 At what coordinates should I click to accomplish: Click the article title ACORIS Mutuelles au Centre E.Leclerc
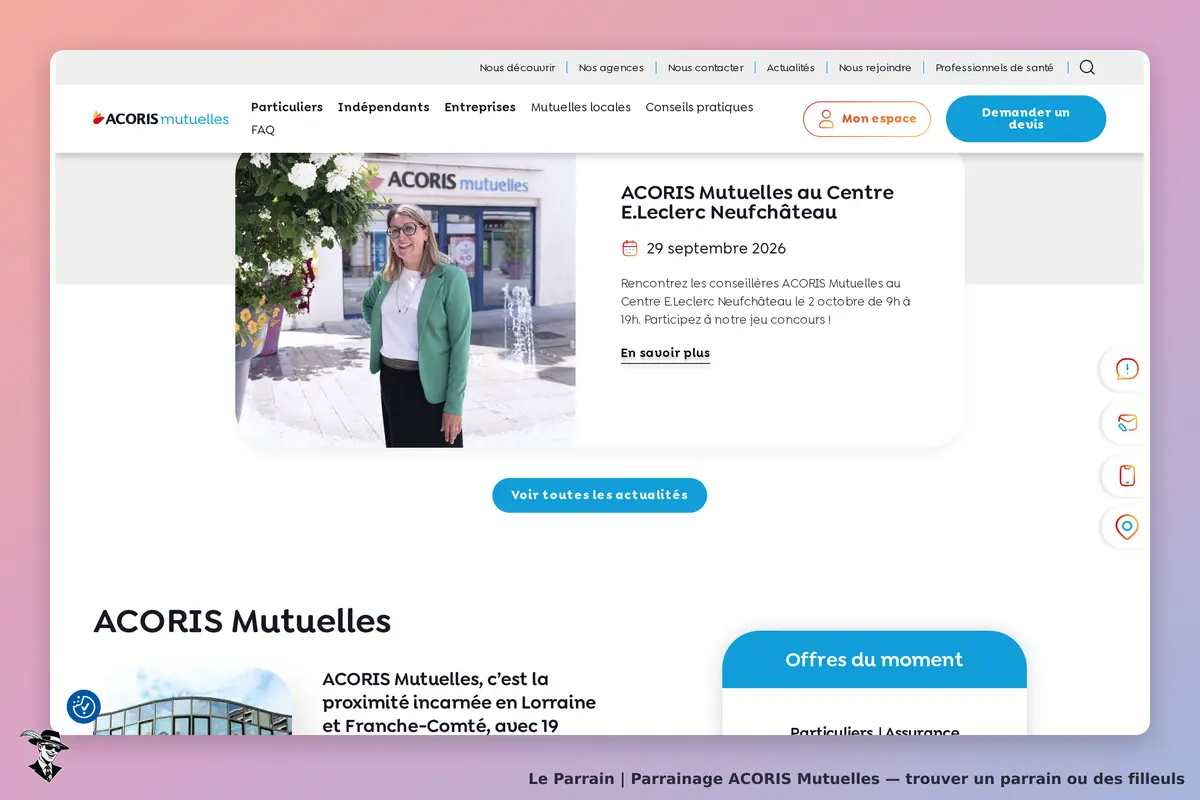pos(757,202)
